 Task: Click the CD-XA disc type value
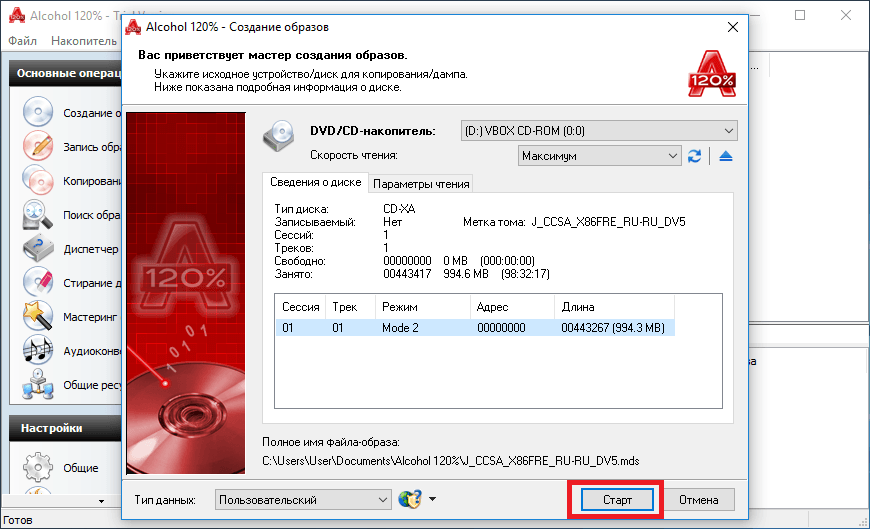[x=399, y=209]
